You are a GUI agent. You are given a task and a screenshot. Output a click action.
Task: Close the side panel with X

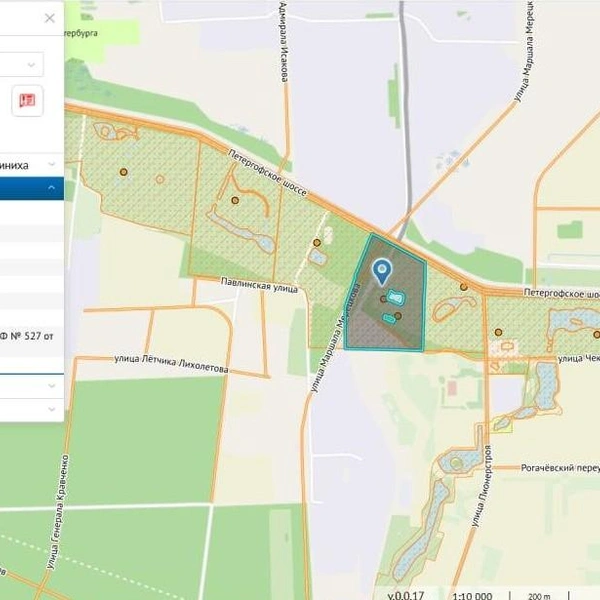(50, 18)
